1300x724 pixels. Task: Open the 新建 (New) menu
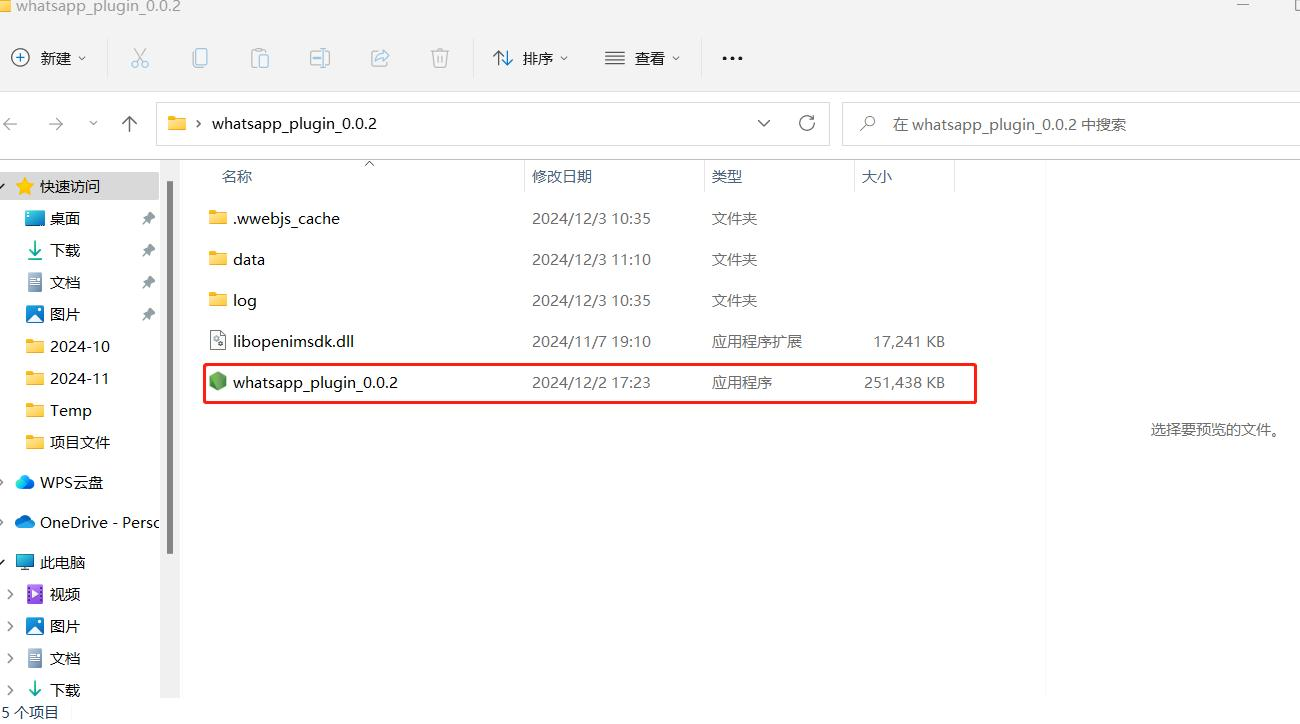click(x=48, y=58)
